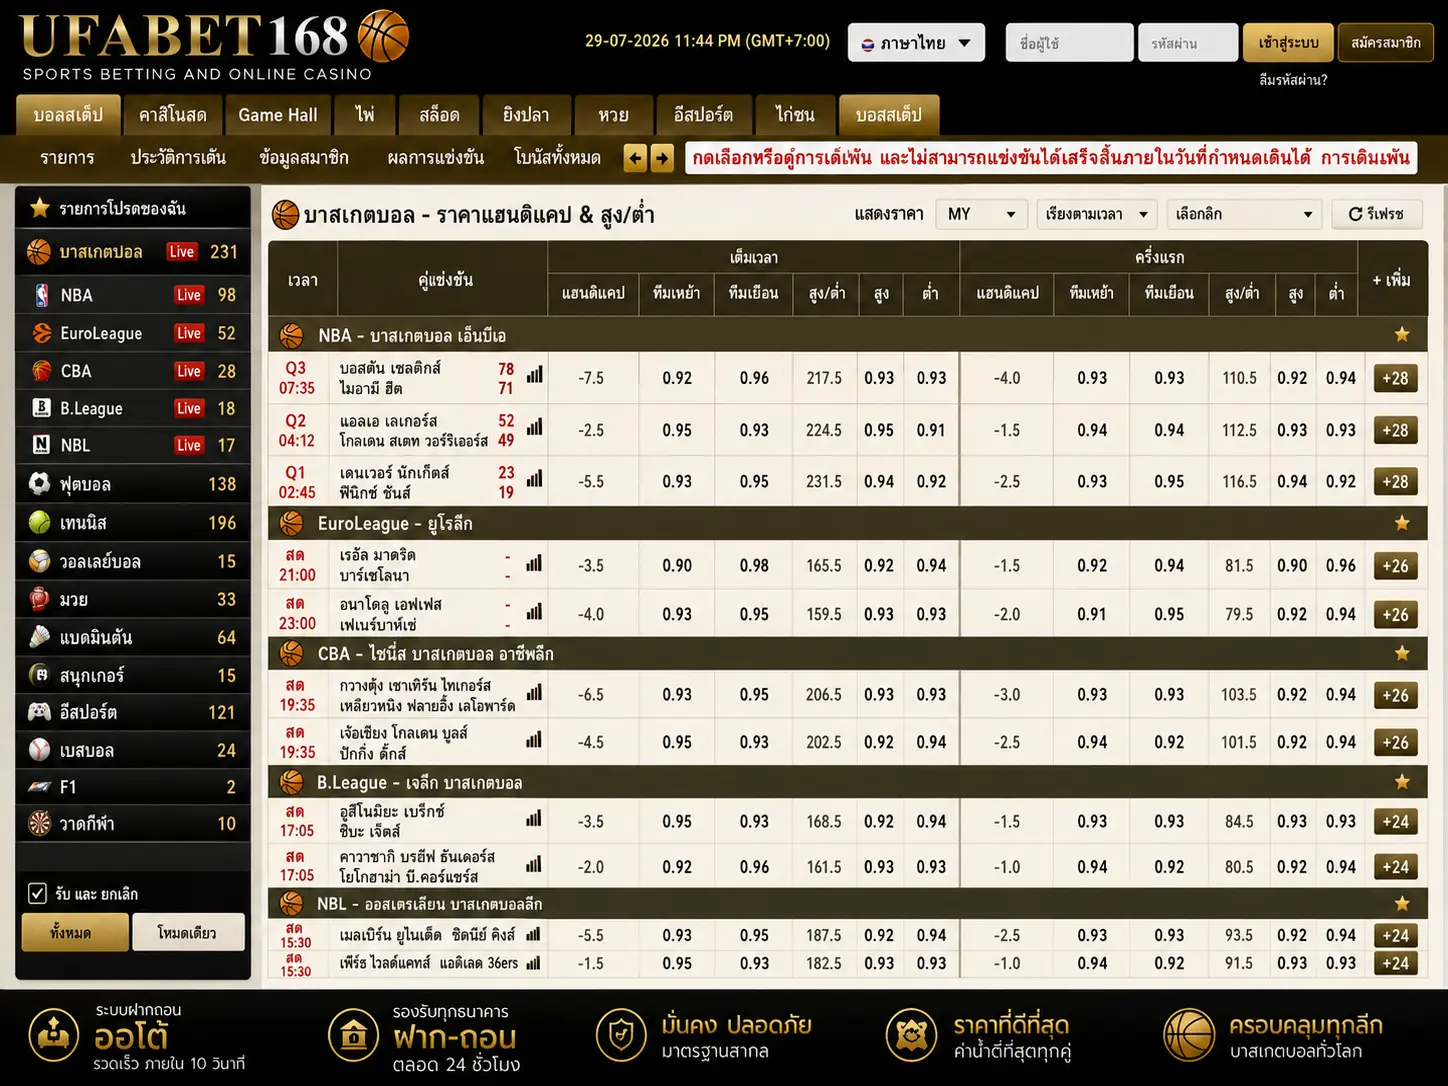
Task: Expand +26 more markets for Guangdong Tigers
Action: point(1395,695)
